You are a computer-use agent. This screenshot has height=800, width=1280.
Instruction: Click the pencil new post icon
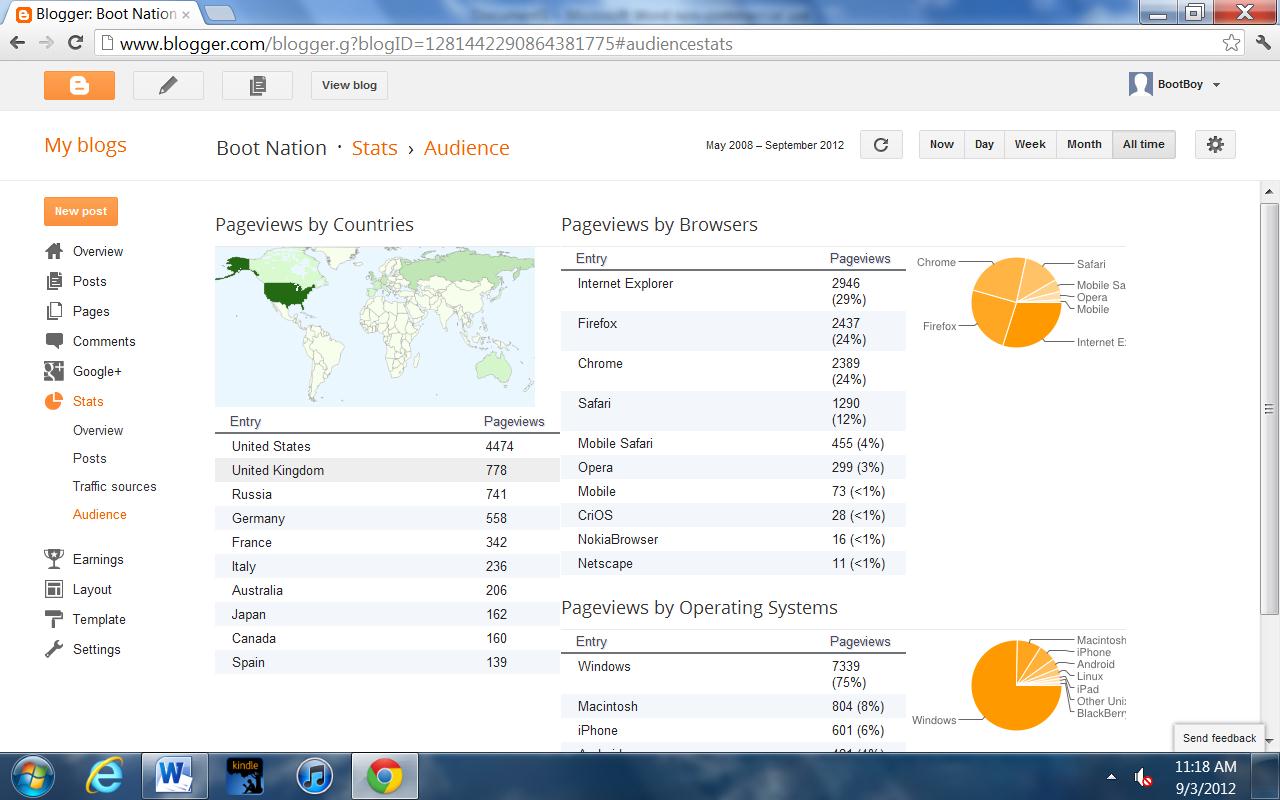(x=168, y=85)
